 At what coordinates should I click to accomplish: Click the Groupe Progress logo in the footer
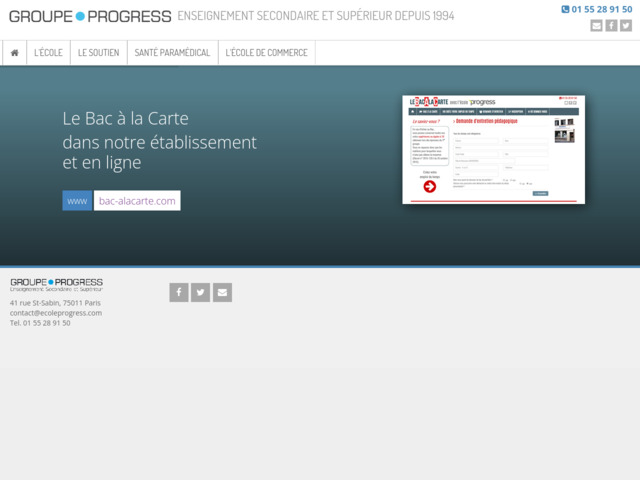[x=56, y=285]
